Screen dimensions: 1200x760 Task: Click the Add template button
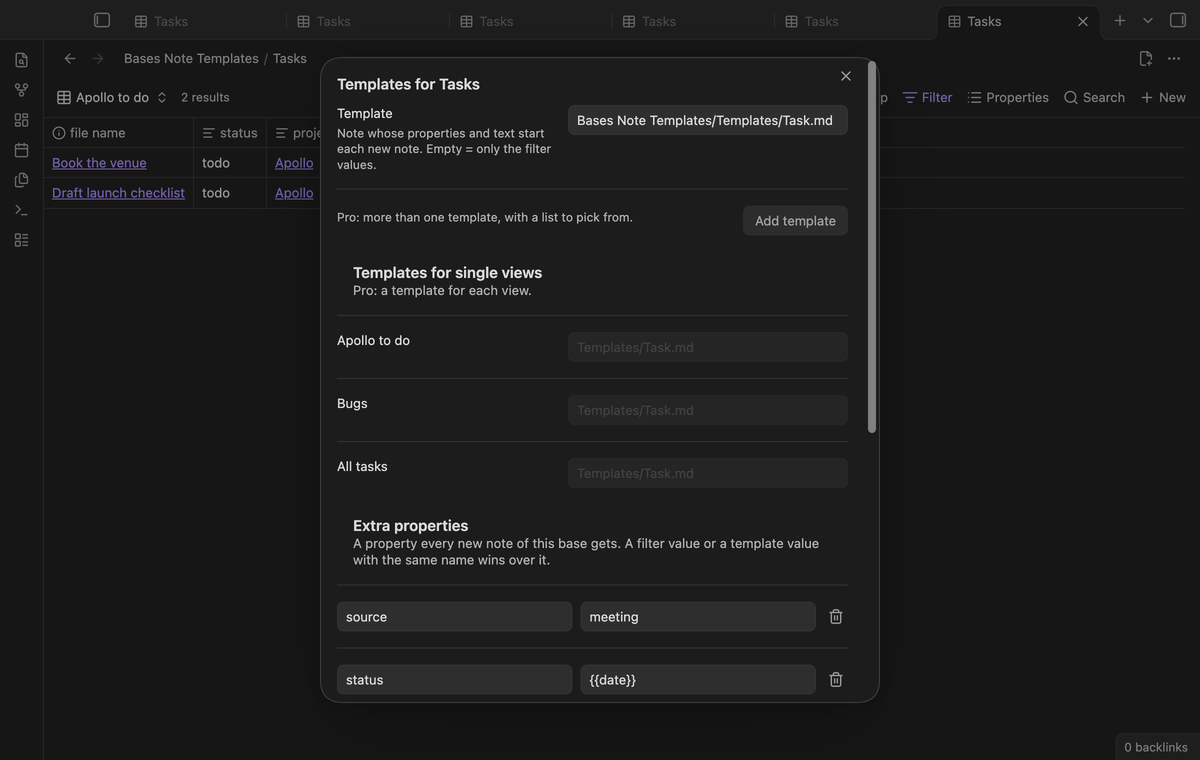click(795, 221)
